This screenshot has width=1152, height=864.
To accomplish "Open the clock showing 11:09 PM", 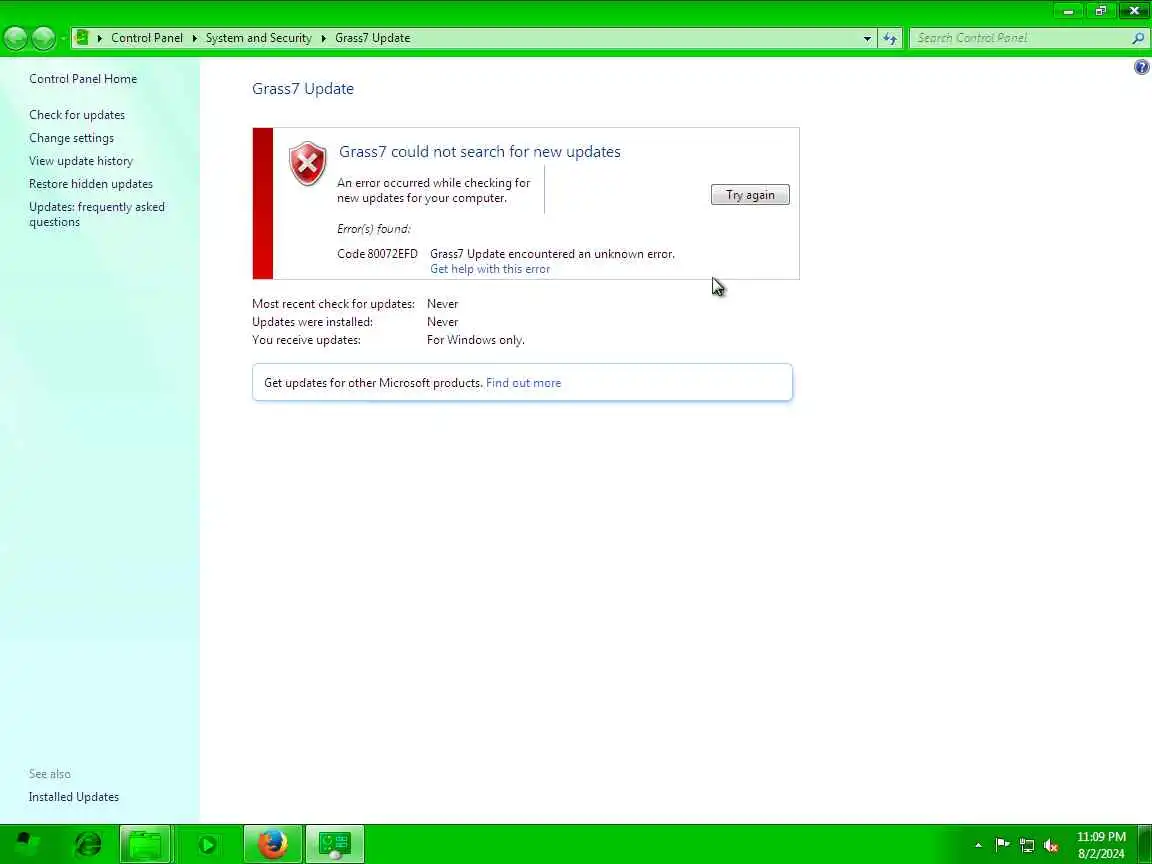I will coord(1101,845).
